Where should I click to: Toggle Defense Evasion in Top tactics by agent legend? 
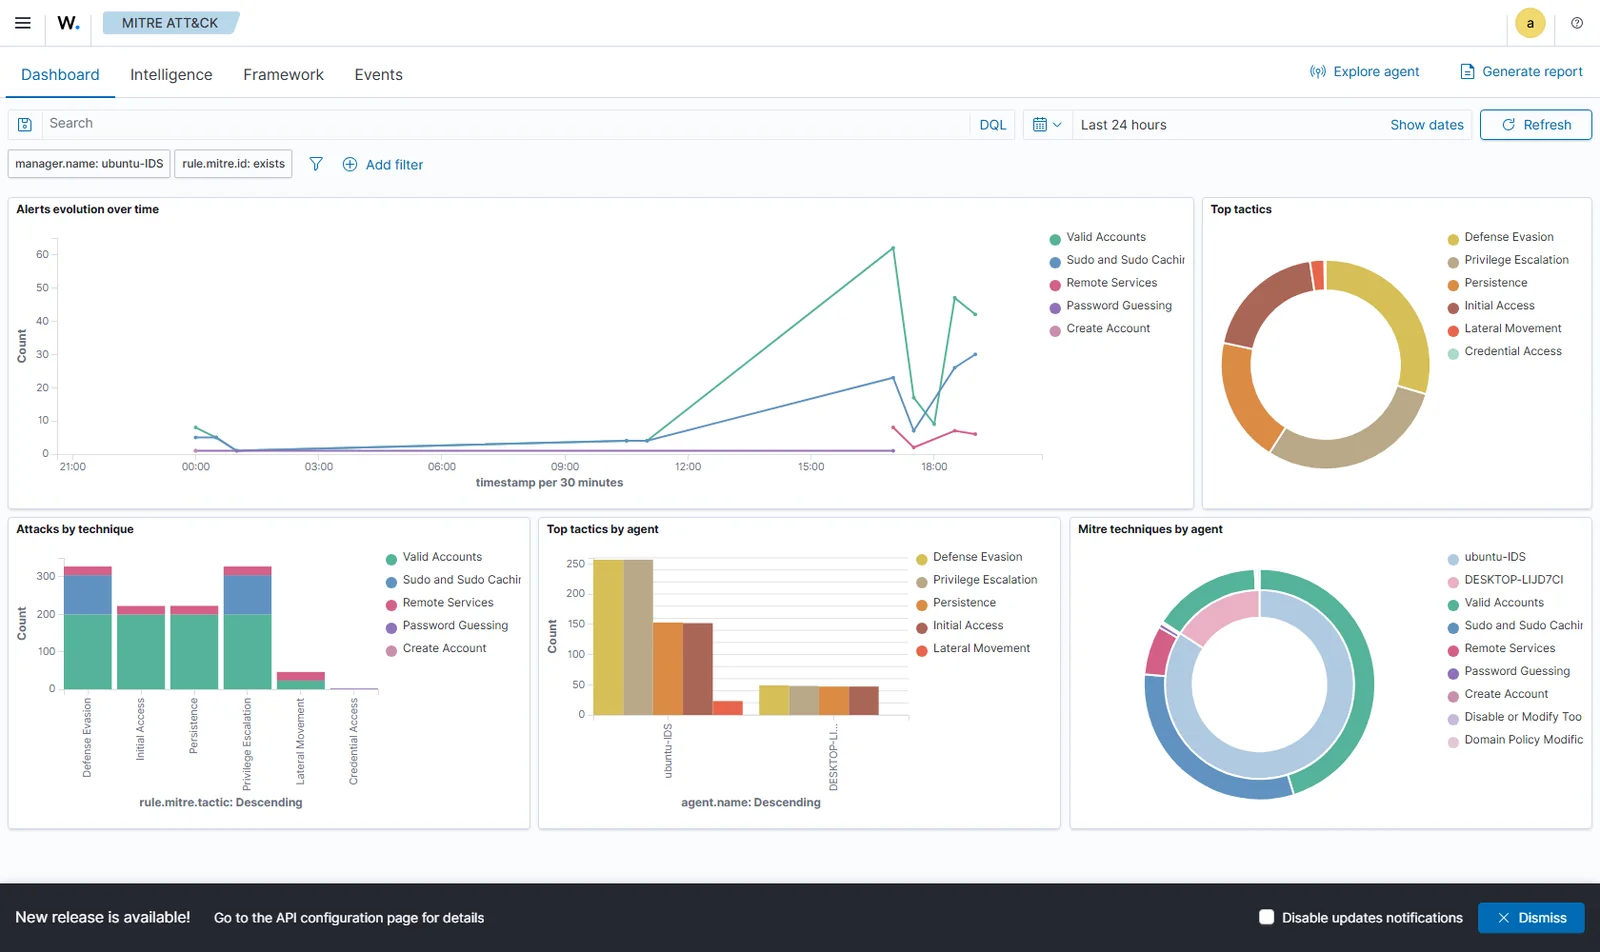click(968, 558)
